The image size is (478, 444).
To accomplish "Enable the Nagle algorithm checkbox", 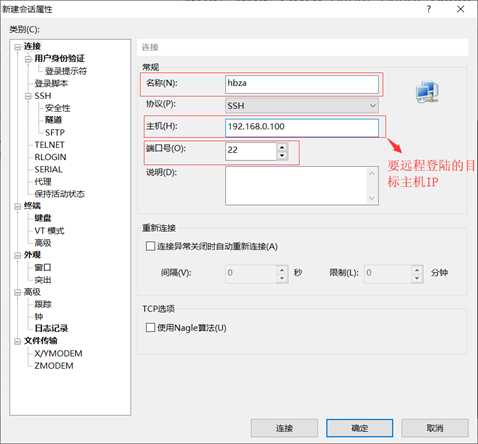I will pyautogui.click(x=150, y=328).
